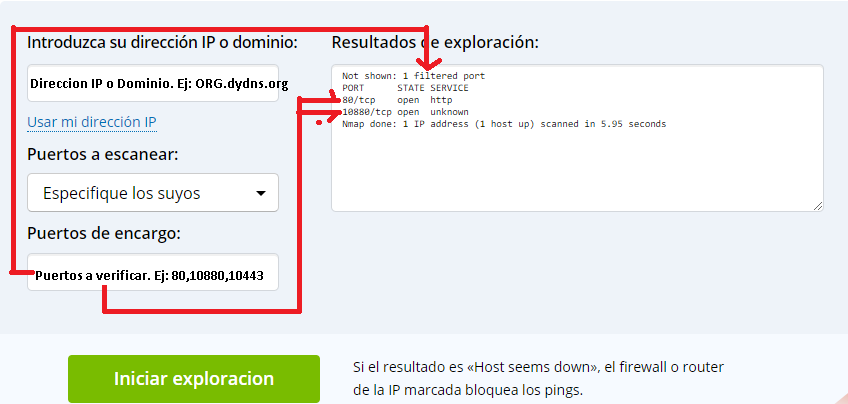
Task: Click the "Not shown: 1 filtered port" line
Action: [x=413, y=76]
